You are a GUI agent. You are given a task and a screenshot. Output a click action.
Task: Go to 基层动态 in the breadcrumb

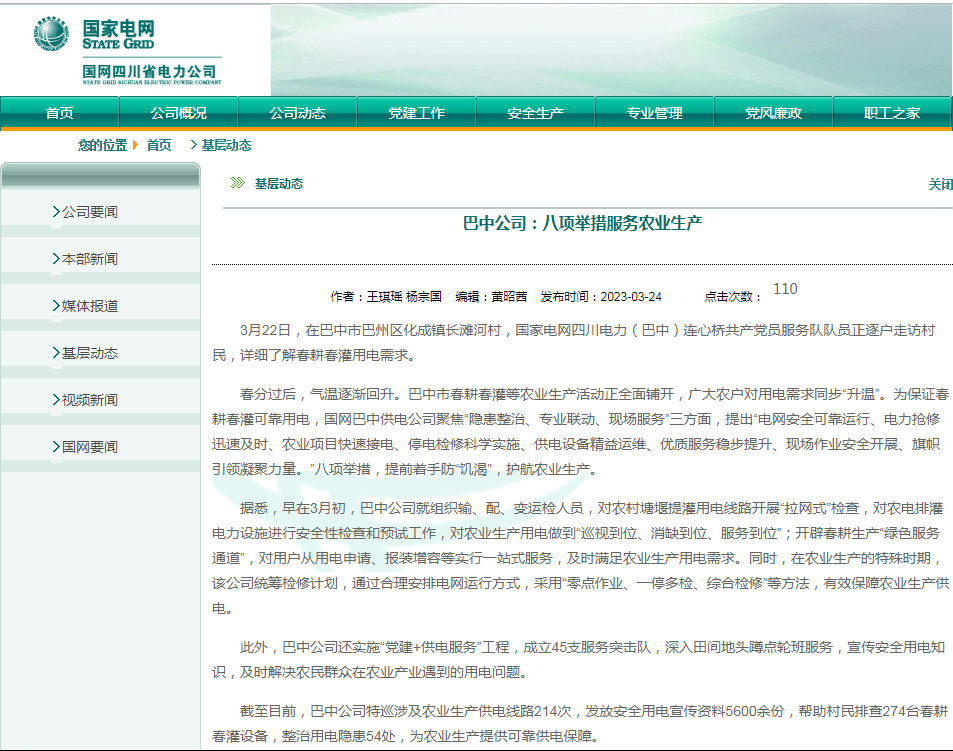pos(226,145)
